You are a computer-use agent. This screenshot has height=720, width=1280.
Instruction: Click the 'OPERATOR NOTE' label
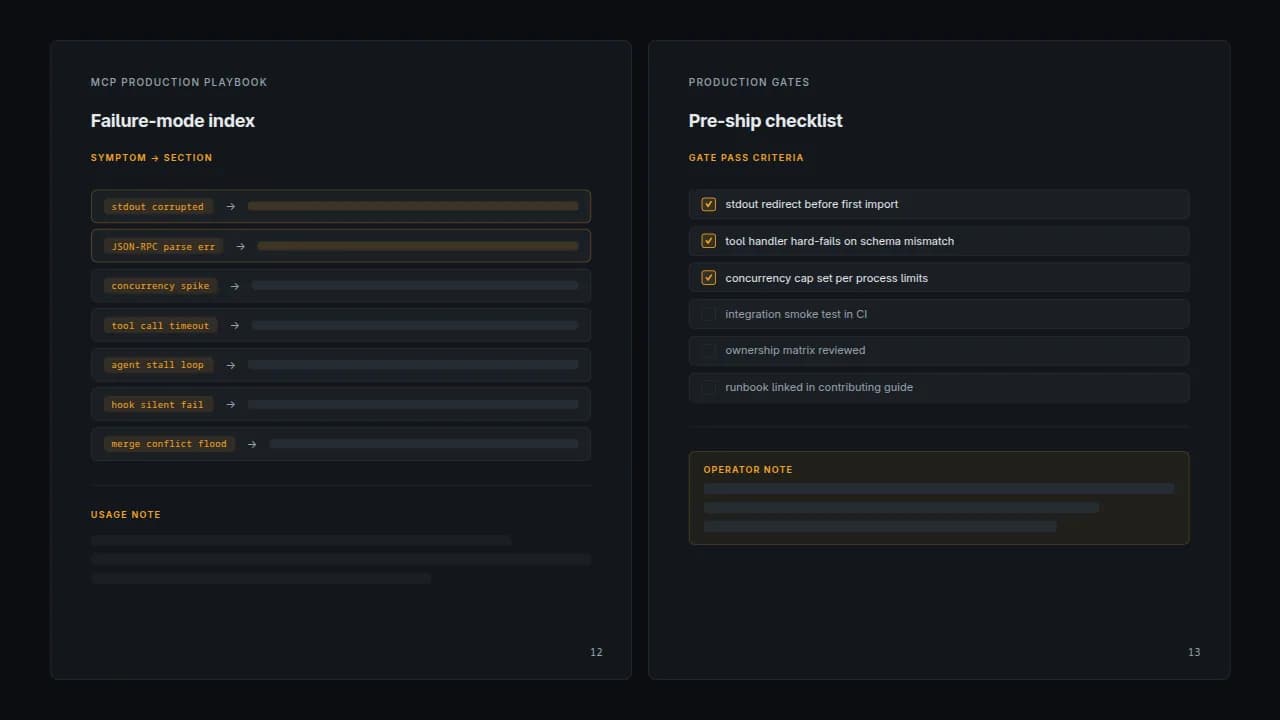pyautogui.click(x=748, y=470)
